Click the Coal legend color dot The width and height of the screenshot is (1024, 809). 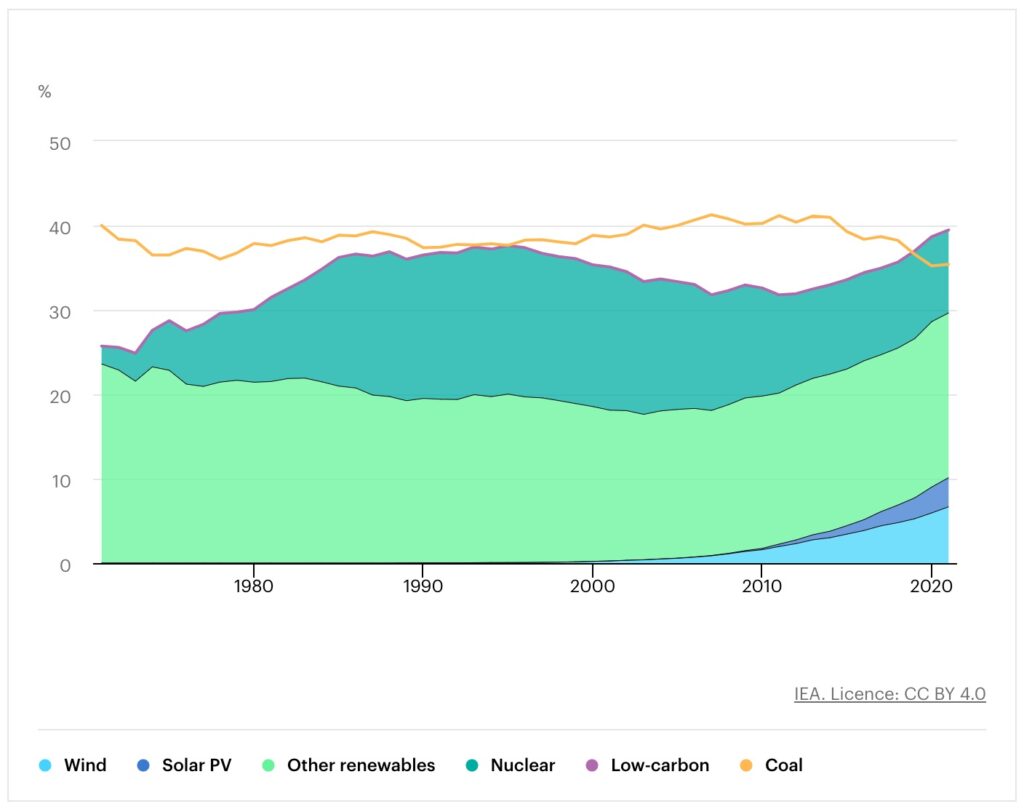pos(747,766)
